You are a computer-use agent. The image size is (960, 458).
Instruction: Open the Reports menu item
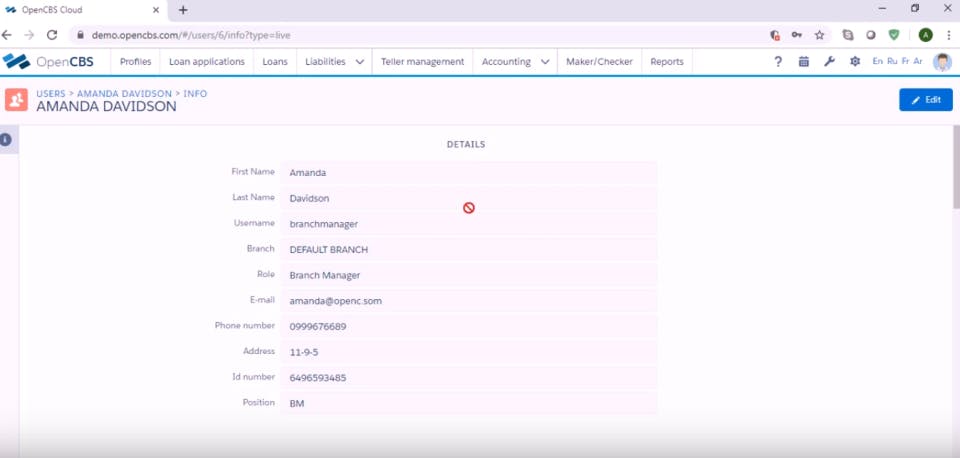click(667, 62)
